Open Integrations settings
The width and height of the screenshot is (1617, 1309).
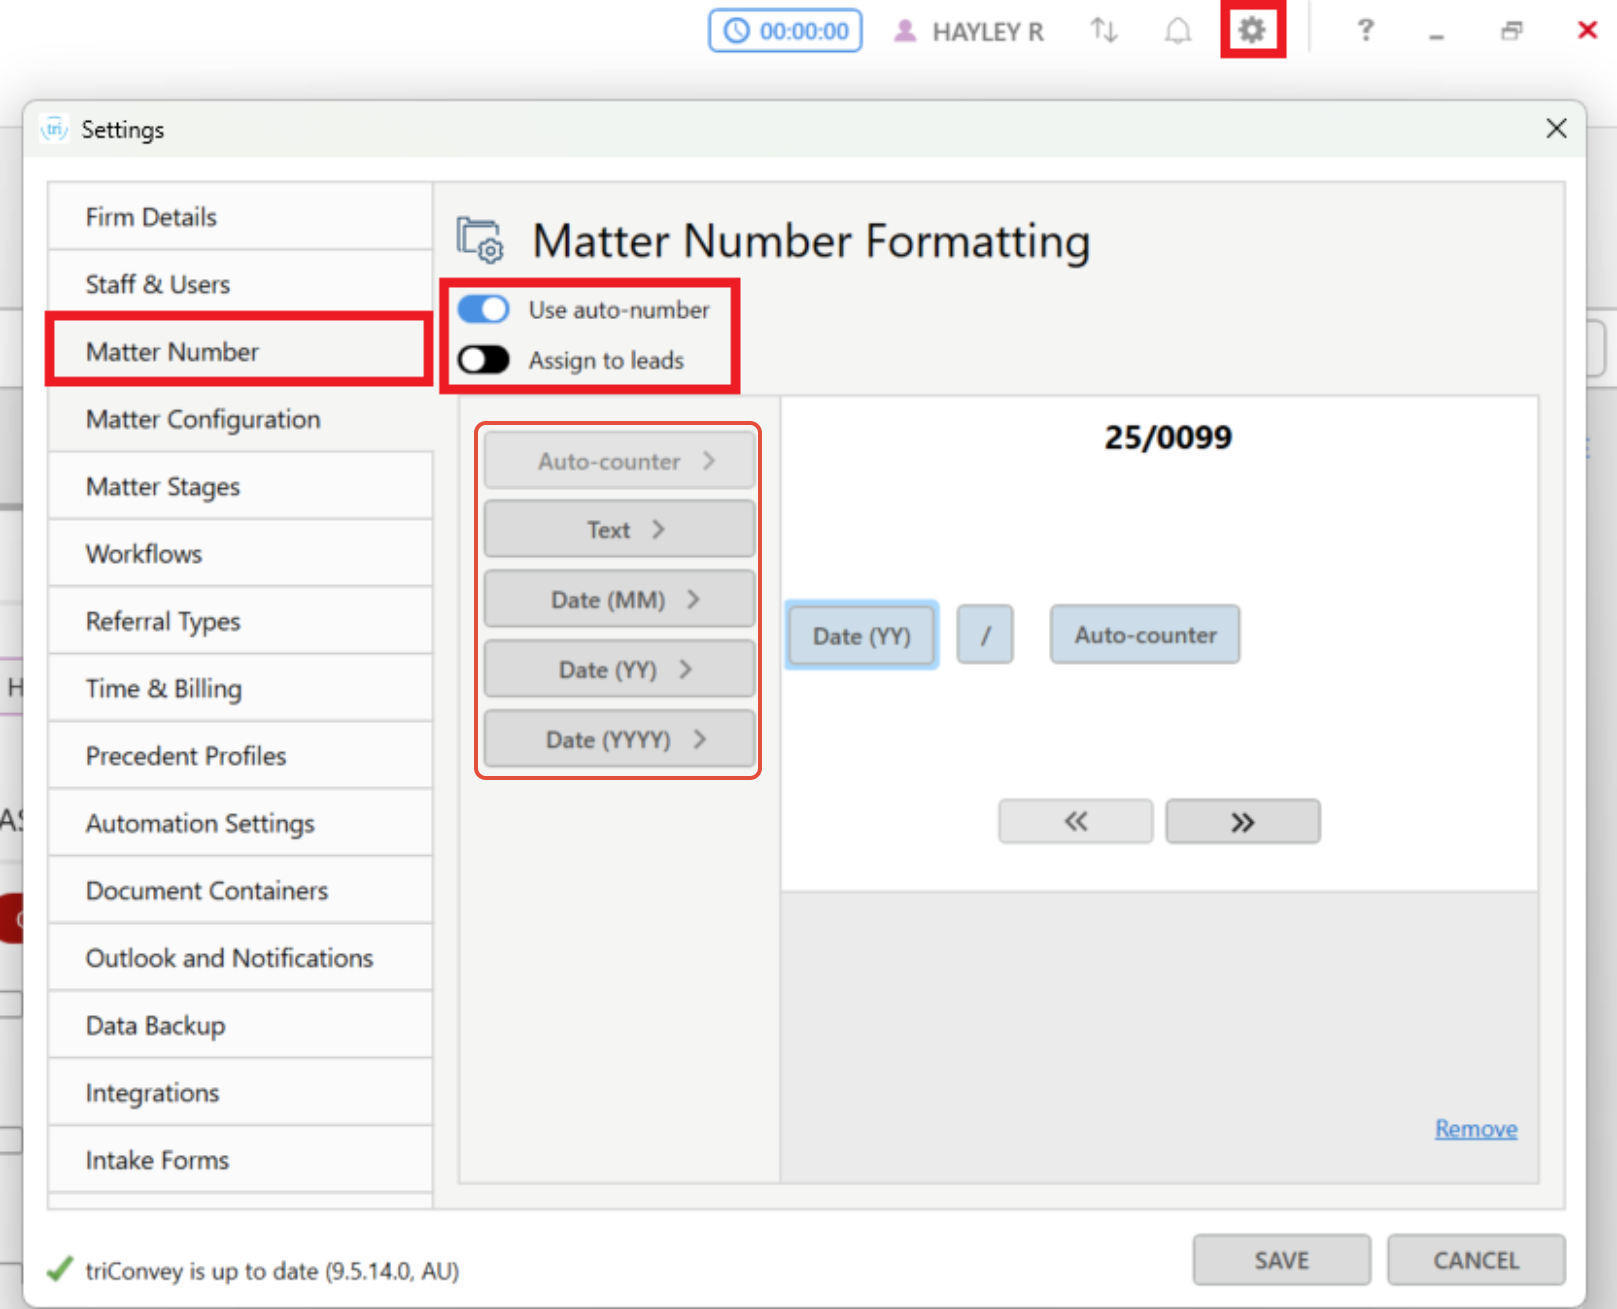240,1092
